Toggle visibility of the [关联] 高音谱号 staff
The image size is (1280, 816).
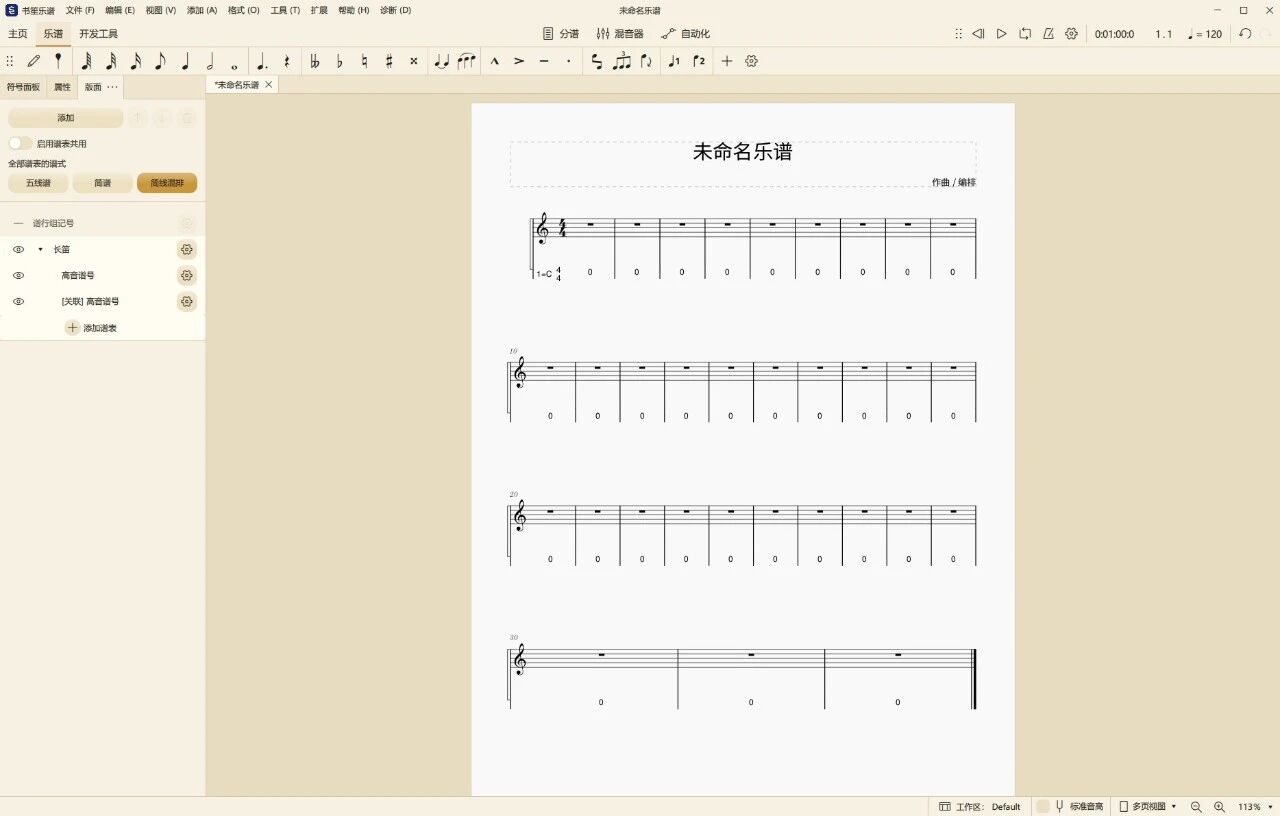[x=18, y=301]
